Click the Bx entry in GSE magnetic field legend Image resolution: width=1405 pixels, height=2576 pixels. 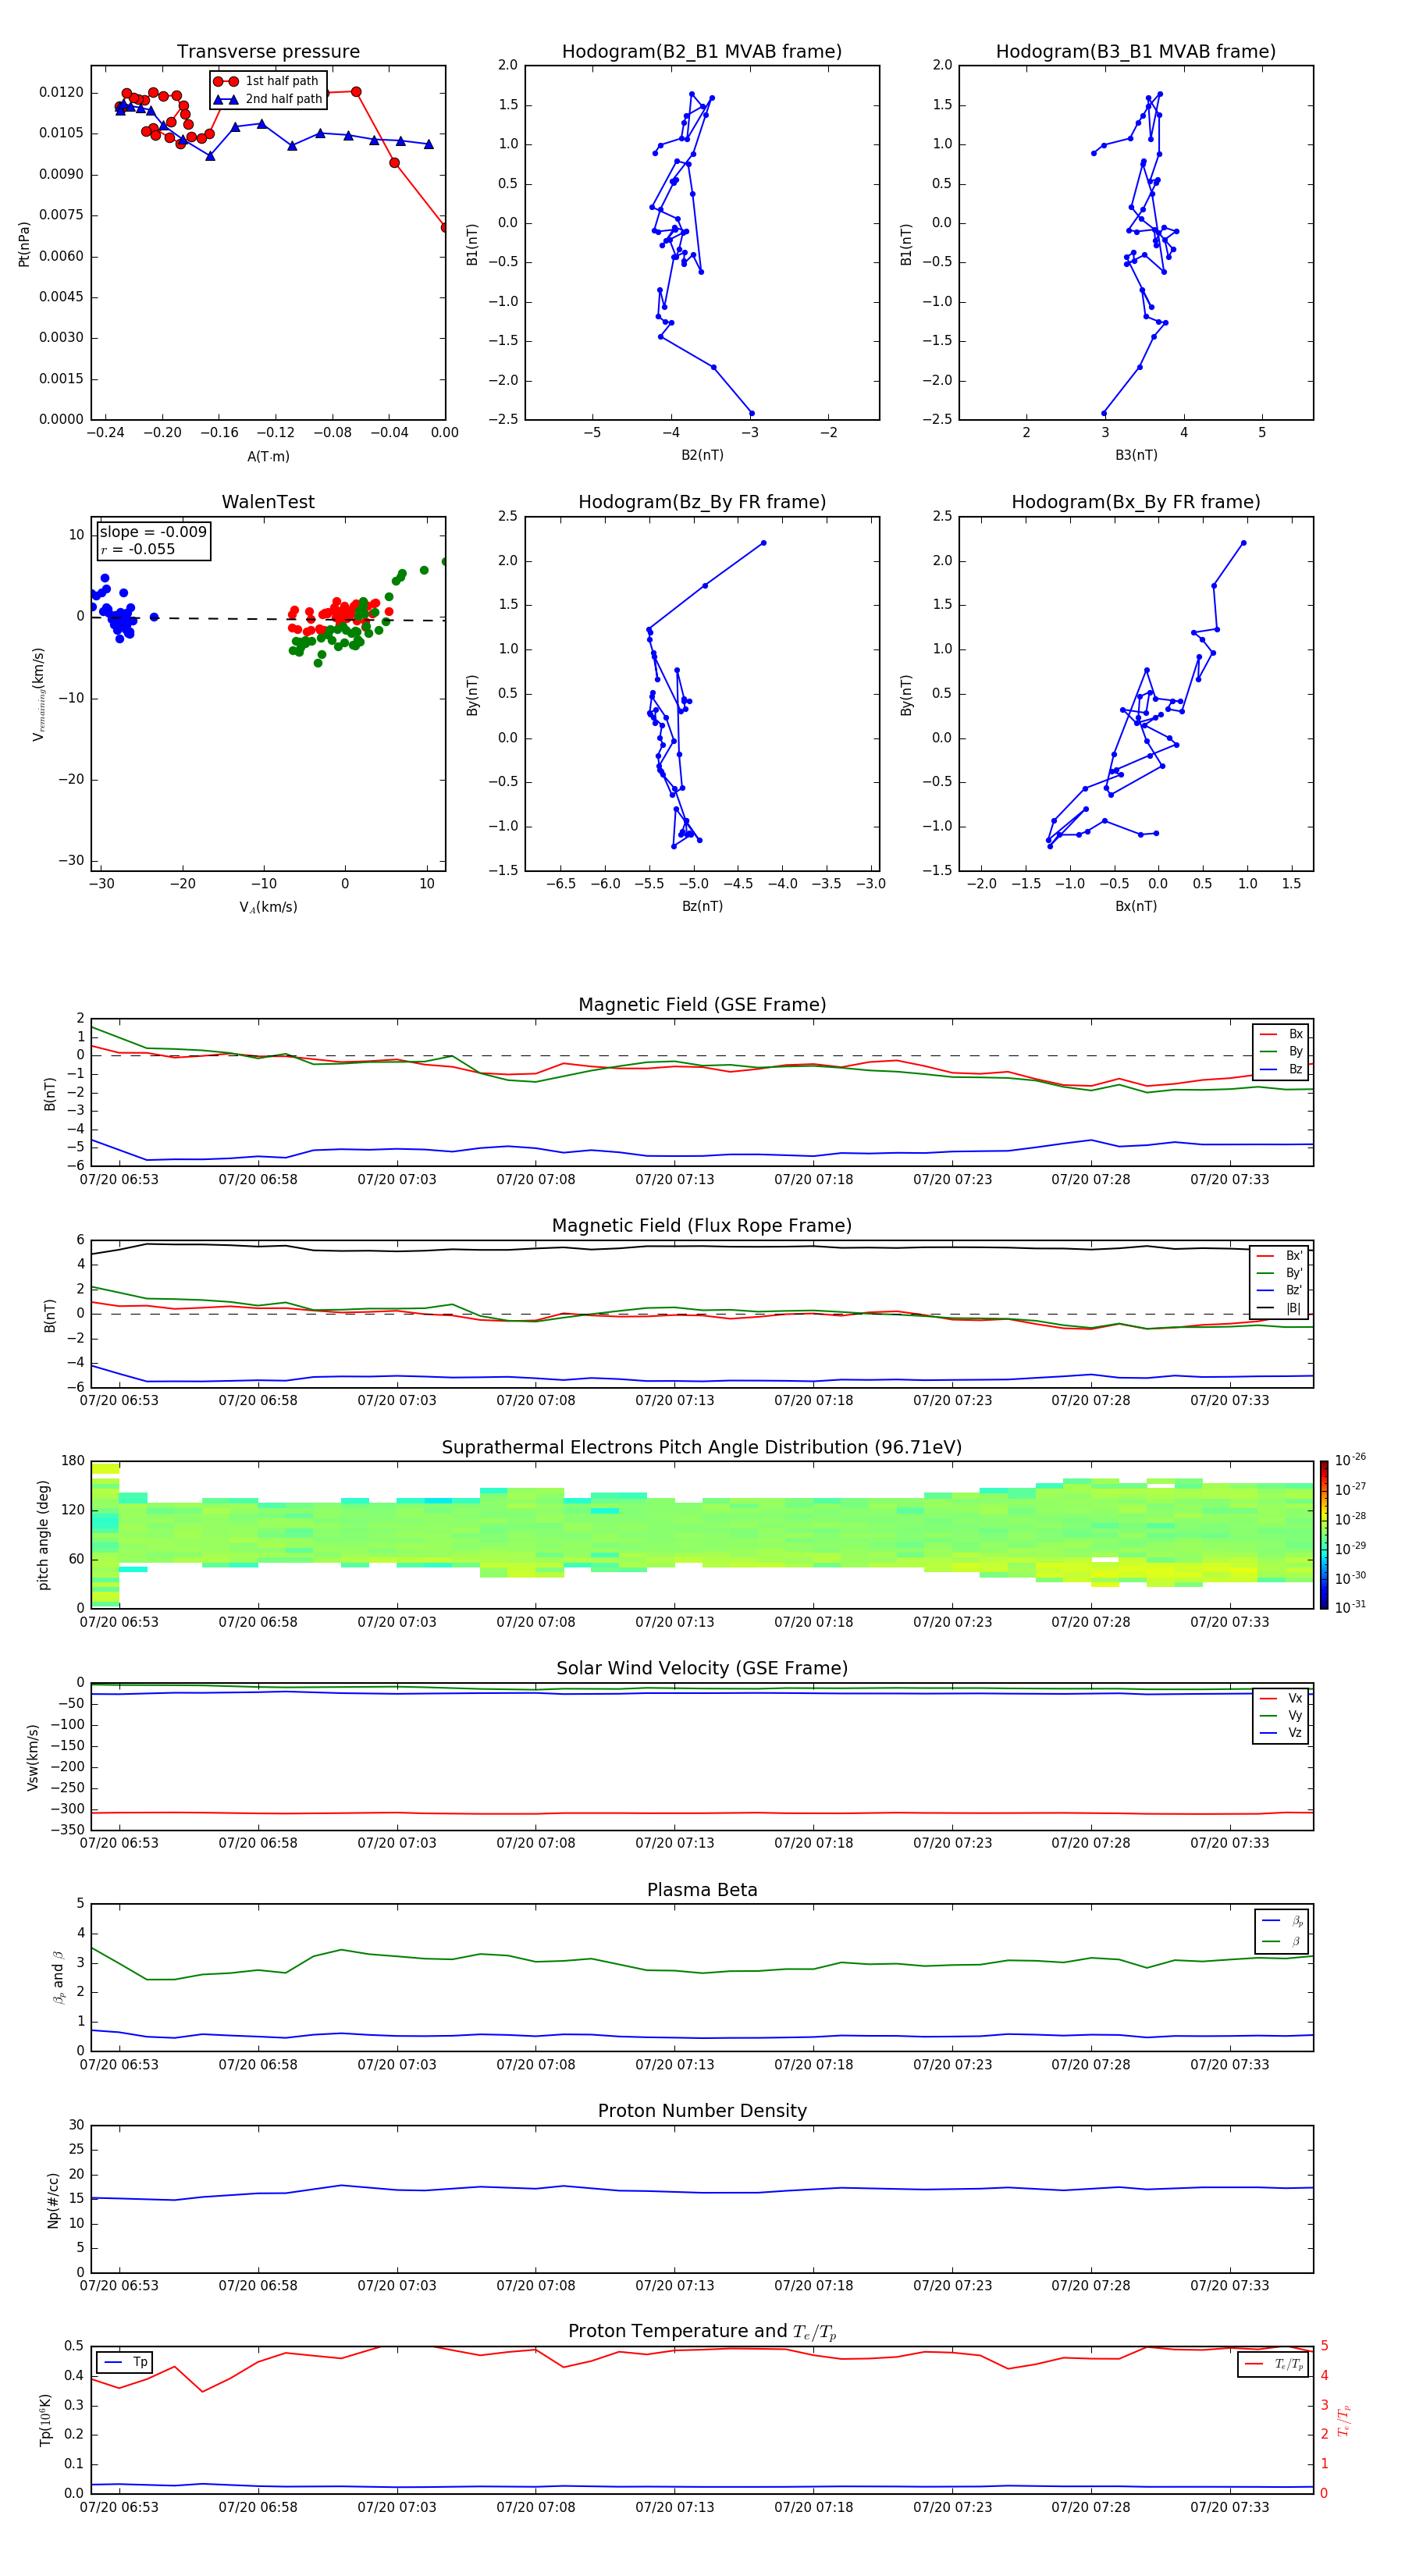click(x=1281, y=1034)
